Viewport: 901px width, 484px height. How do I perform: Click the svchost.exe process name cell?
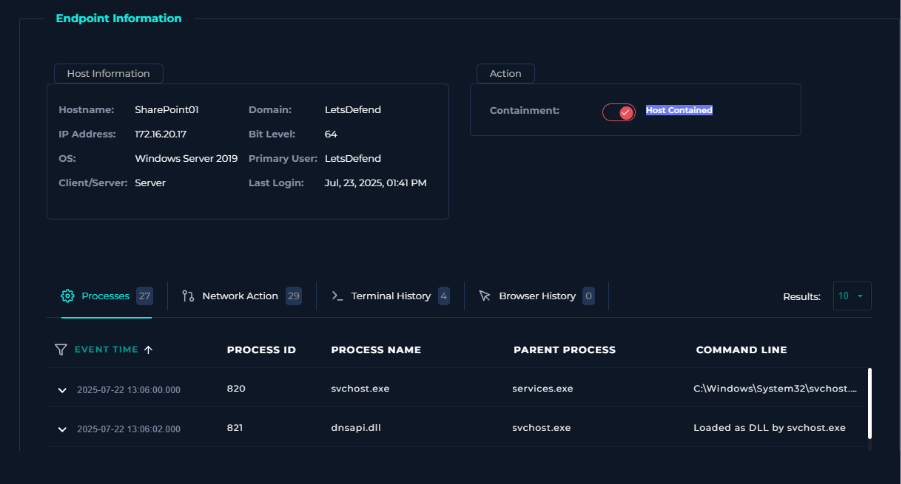coord(360,389)
